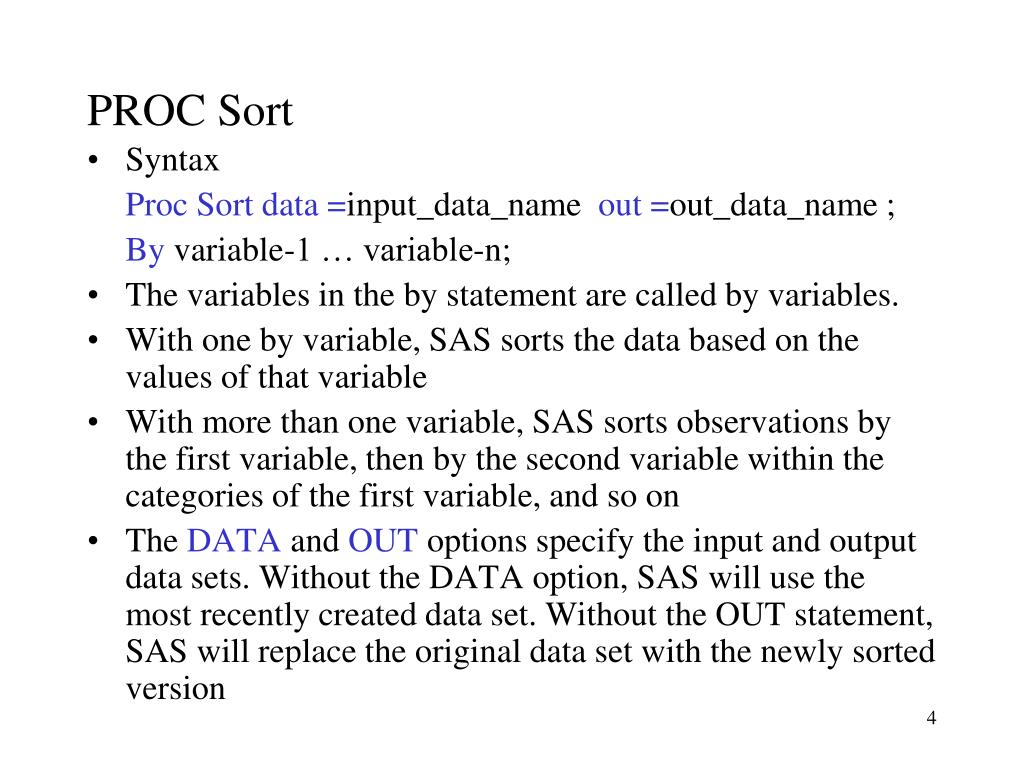Screen dimensions: 1024x768
Task: Click variable-1 in the By statement
Action: pyautogui.click(x=242, y=250)
